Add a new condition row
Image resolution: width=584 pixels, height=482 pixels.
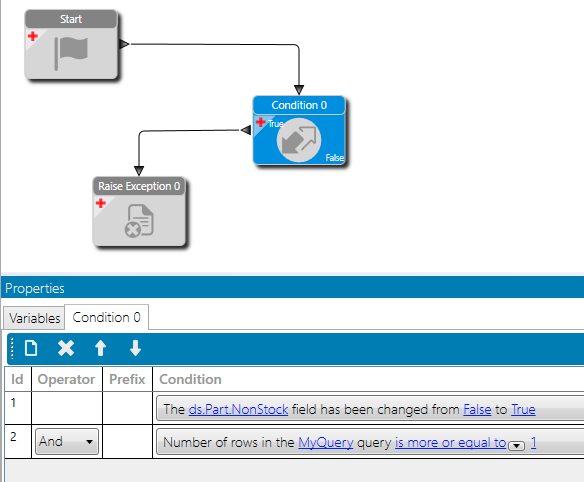tap(31, 349)
